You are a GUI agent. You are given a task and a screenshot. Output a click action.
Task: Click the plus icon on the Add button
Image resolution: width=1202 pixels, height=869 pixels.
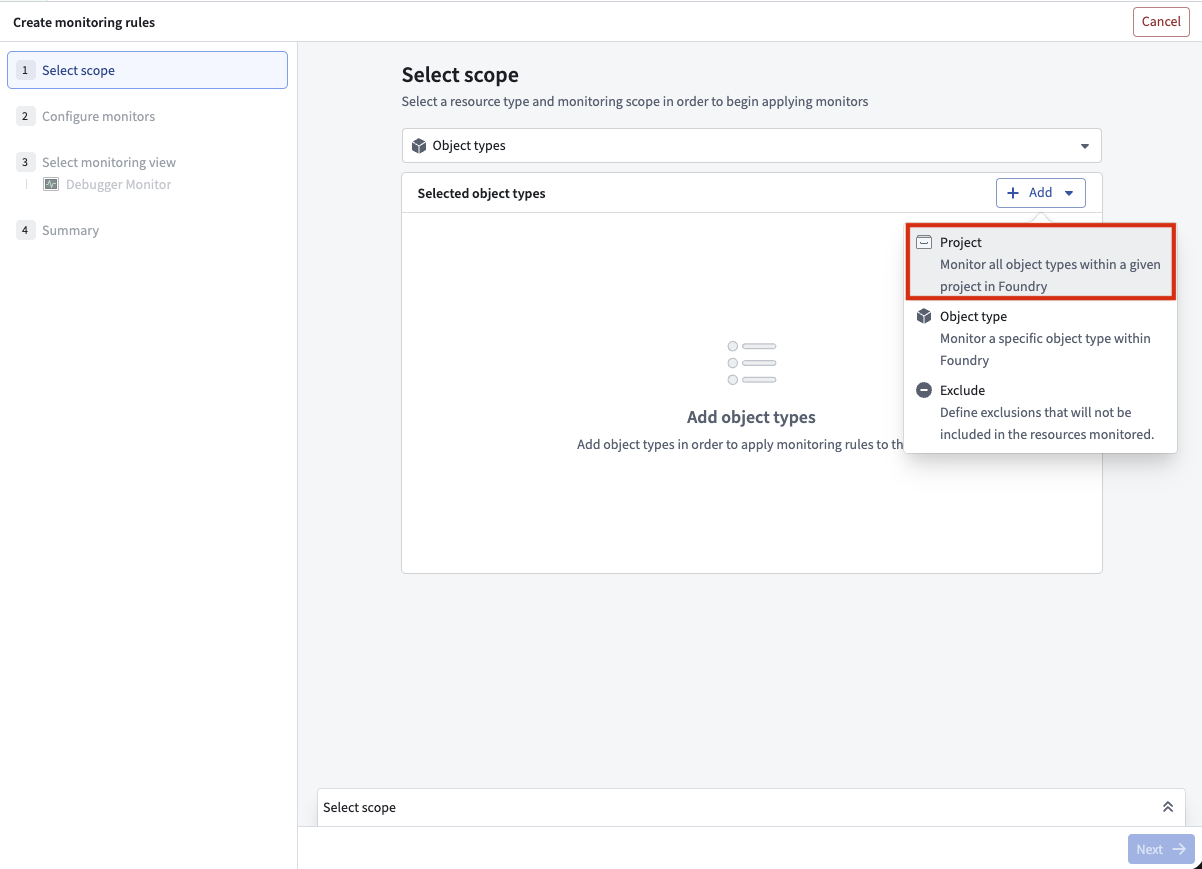pyautogui.click(x=1013, y=192)
